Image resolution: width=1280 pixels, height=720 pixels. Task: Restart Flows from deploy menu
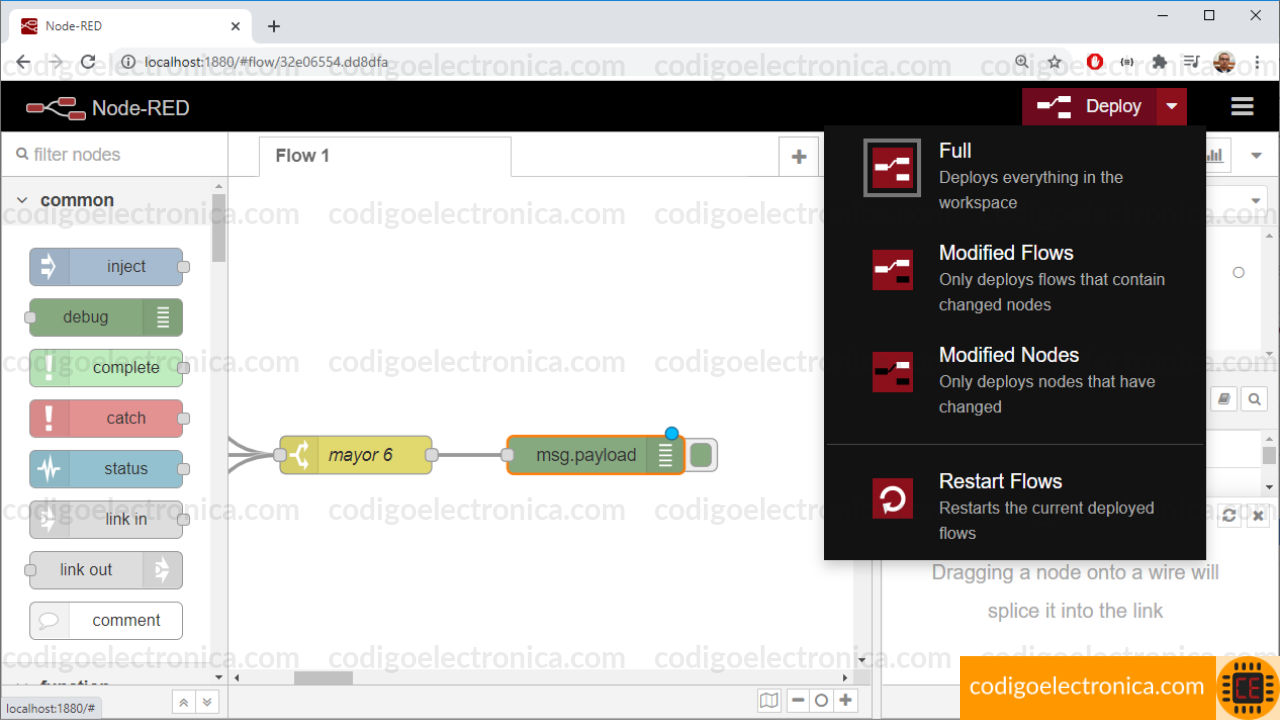pyautogui.click(x=1015, y=506)
